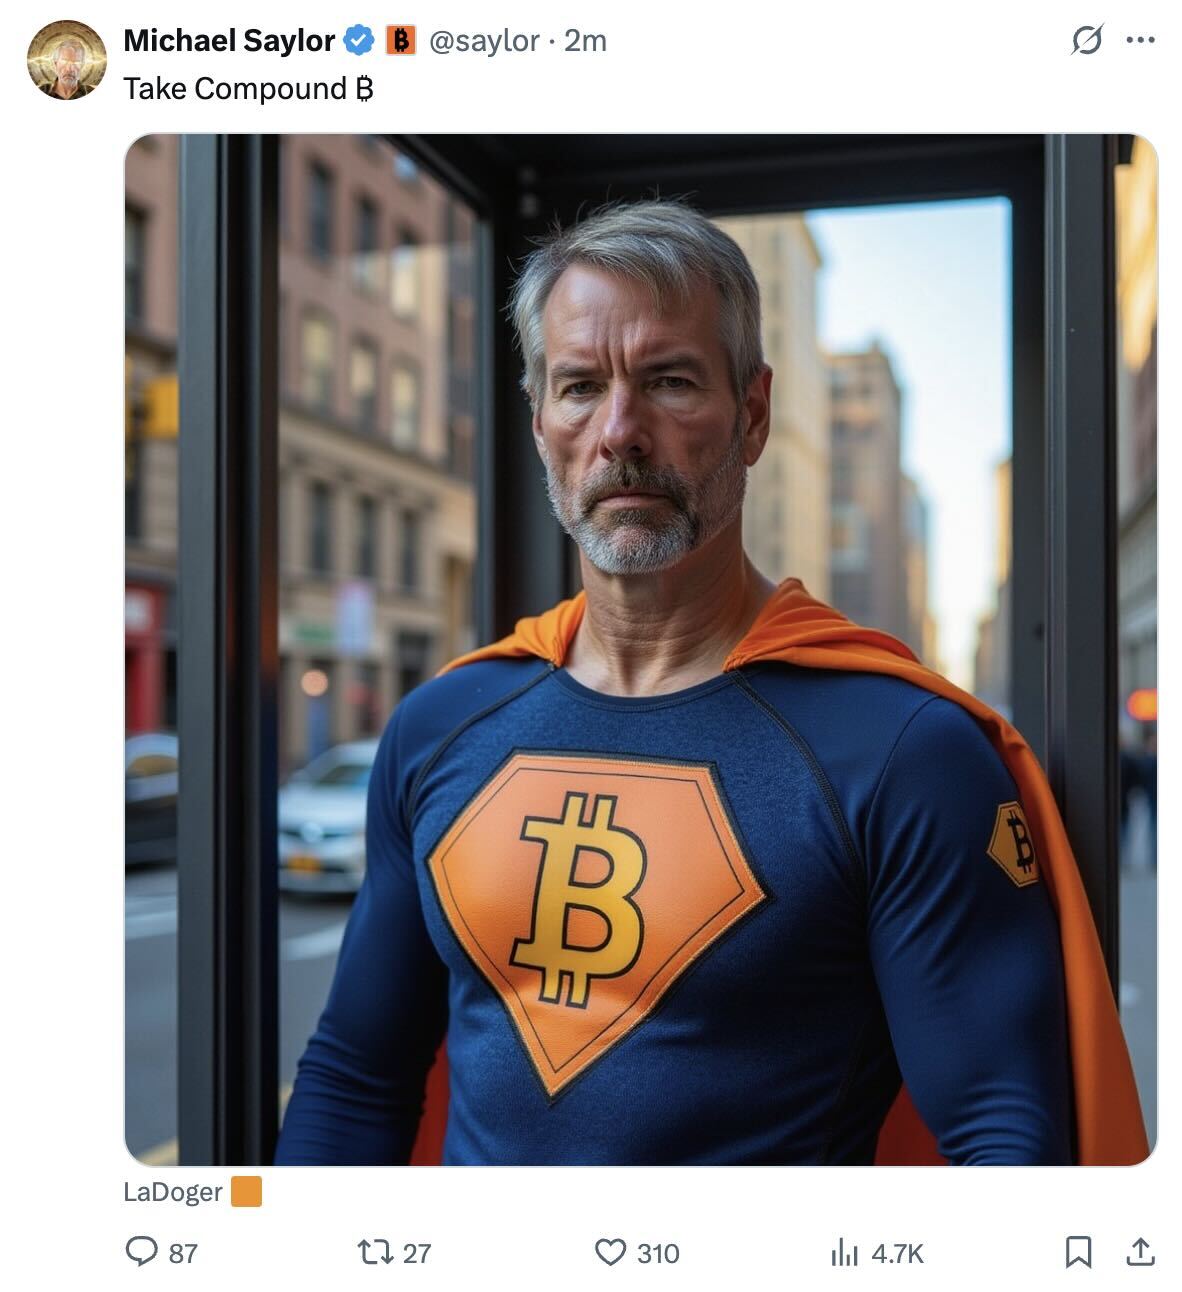The height and width of the screenshot is (1292, 1182).
Task: Click the Take Compound tweet text
Action: click(x=248, y=89)
